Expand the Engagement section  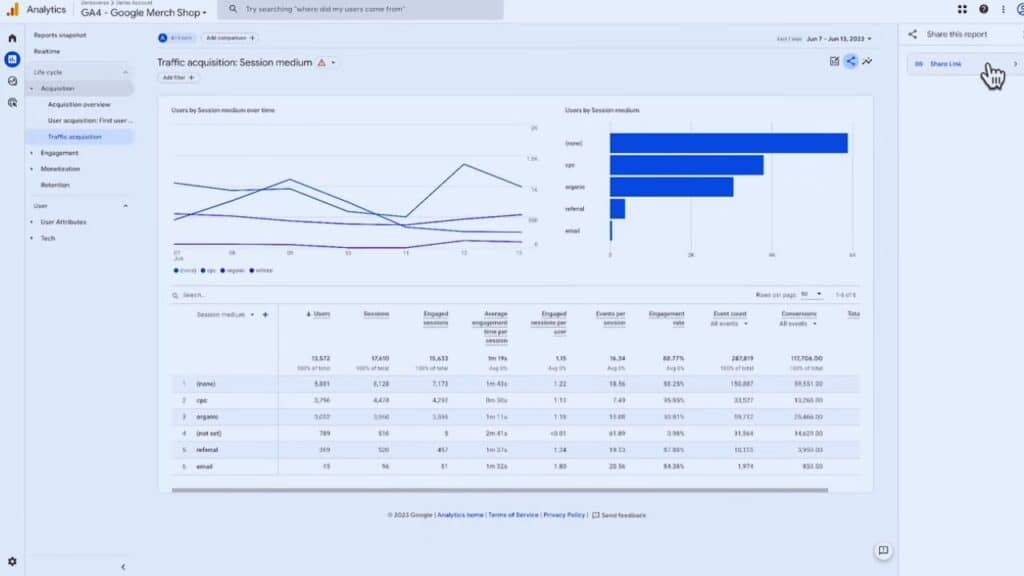[x=32, y=153]
